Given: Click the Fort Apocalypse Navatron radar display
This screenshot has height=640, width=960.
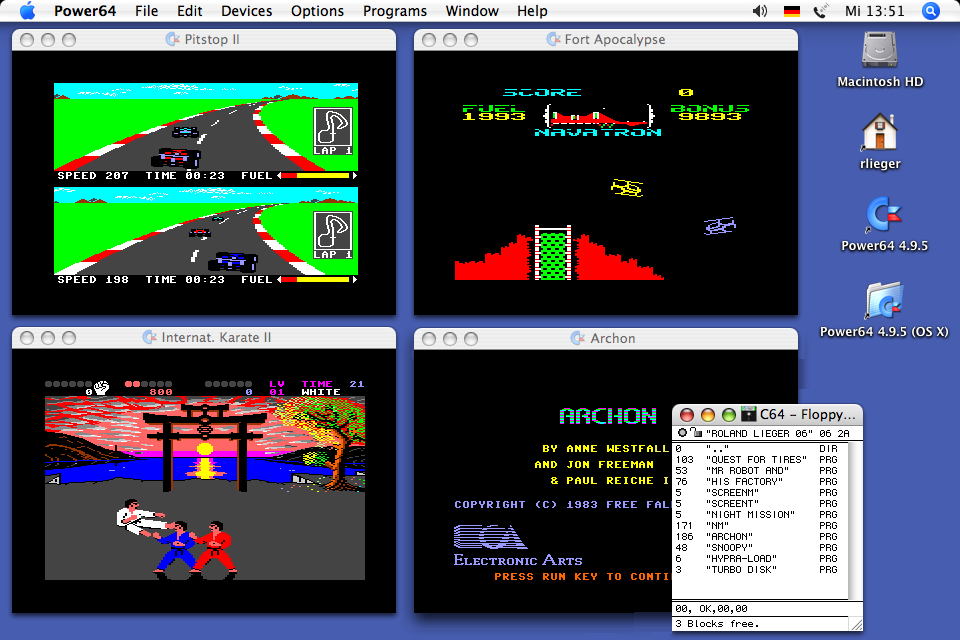Looking at the screenshot, I should 599,115.
